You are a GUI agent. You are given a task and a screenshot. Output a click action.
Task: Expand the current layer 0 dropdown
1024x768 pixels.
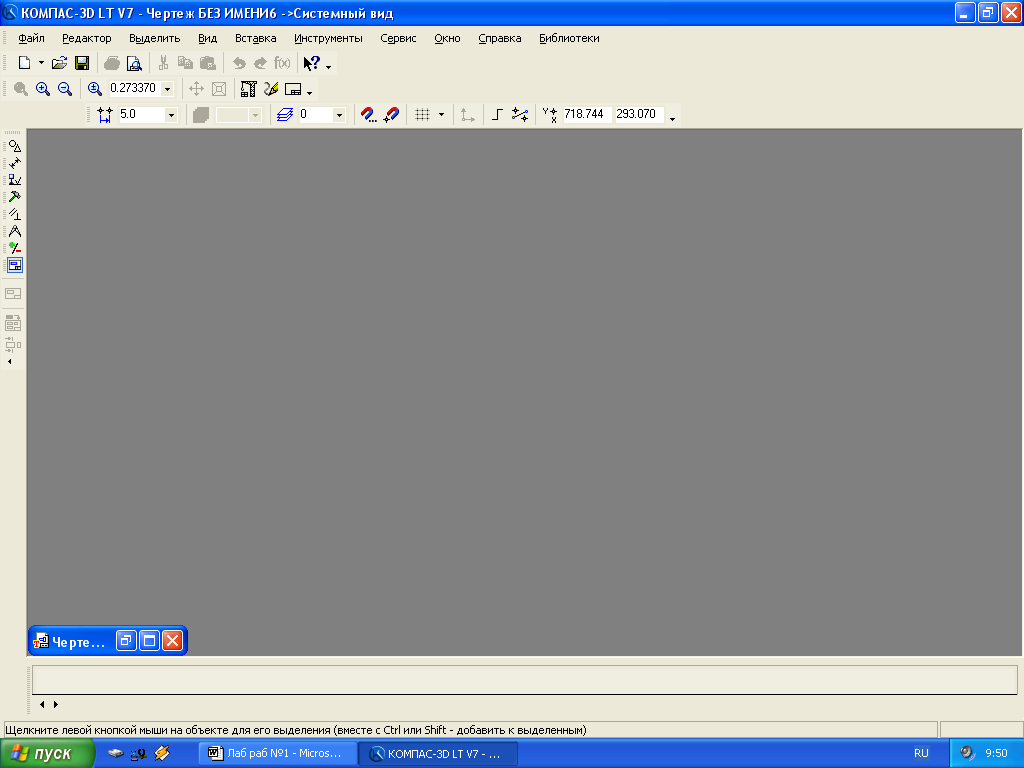pos(339,115)
